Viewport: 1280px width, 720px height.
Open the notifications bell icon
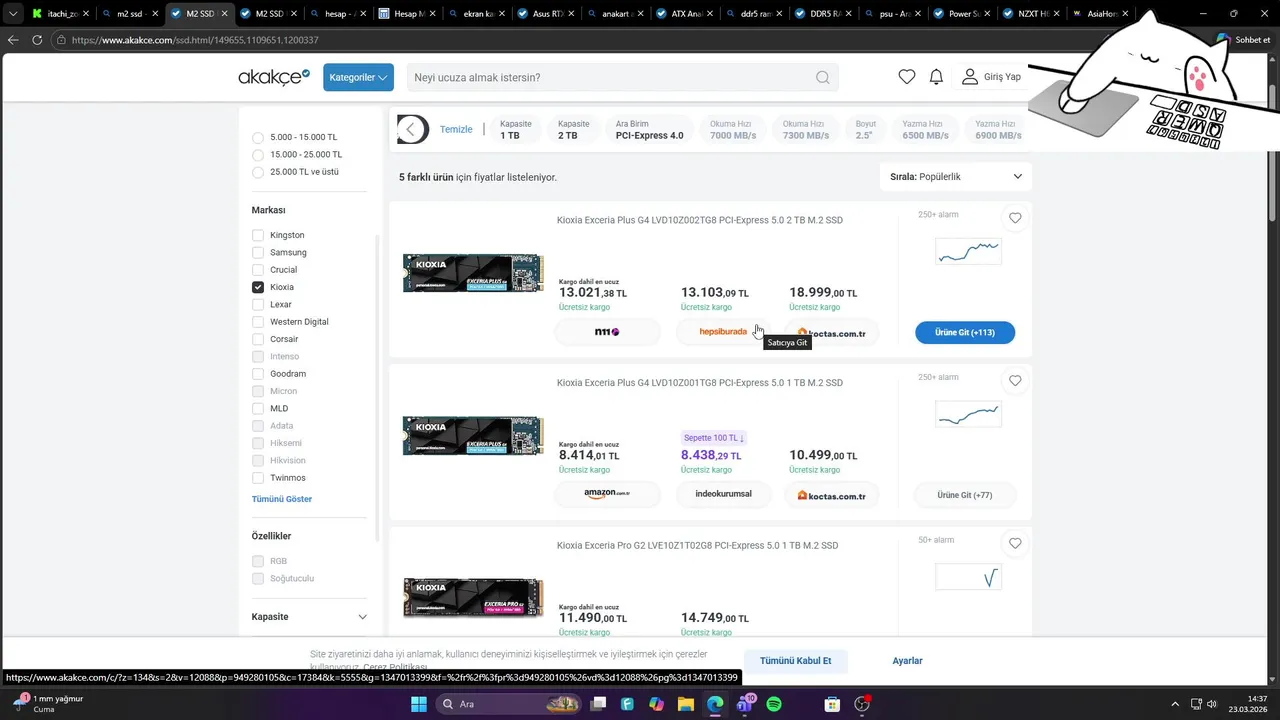[936, 77]
